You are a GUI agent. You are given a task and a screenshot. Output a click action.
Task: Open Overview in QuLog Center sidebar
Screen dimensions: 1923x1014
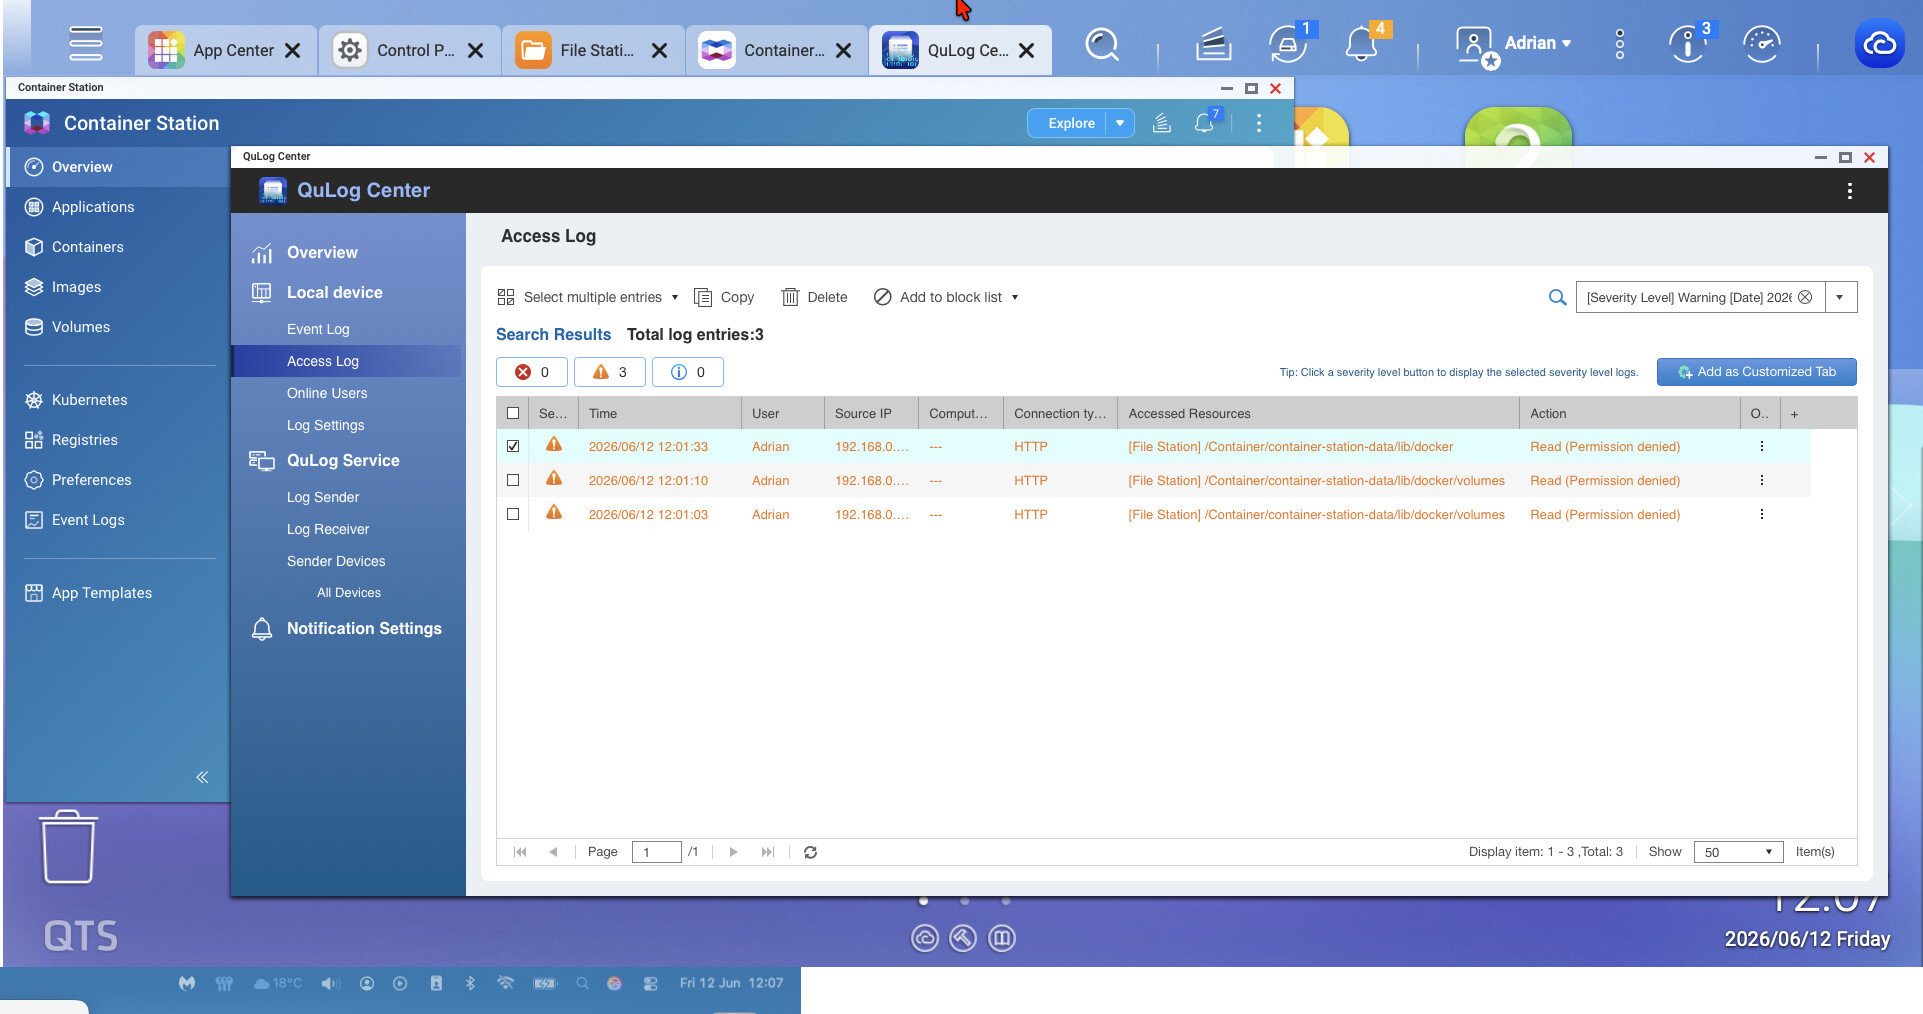pos(322,253)
